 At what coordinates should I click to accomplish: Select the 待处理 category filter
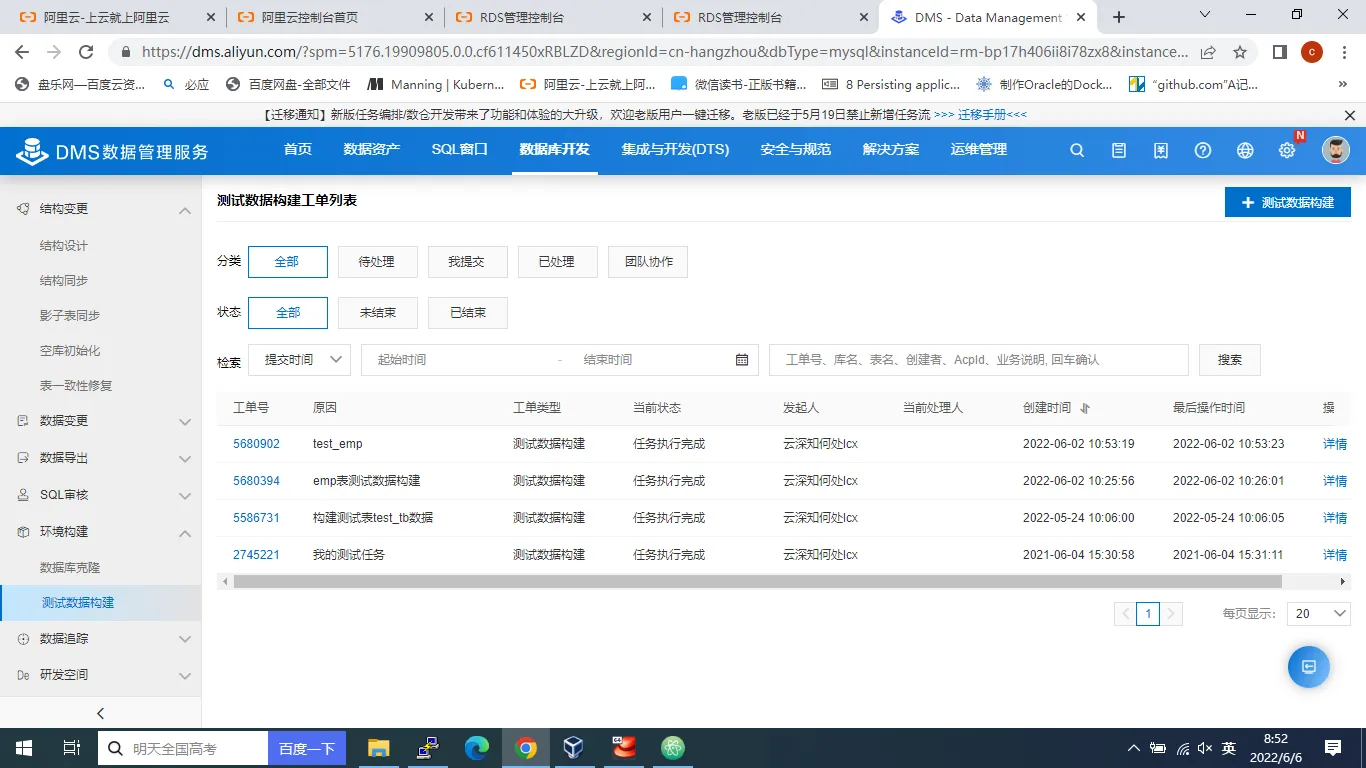[x=377, y=262]
